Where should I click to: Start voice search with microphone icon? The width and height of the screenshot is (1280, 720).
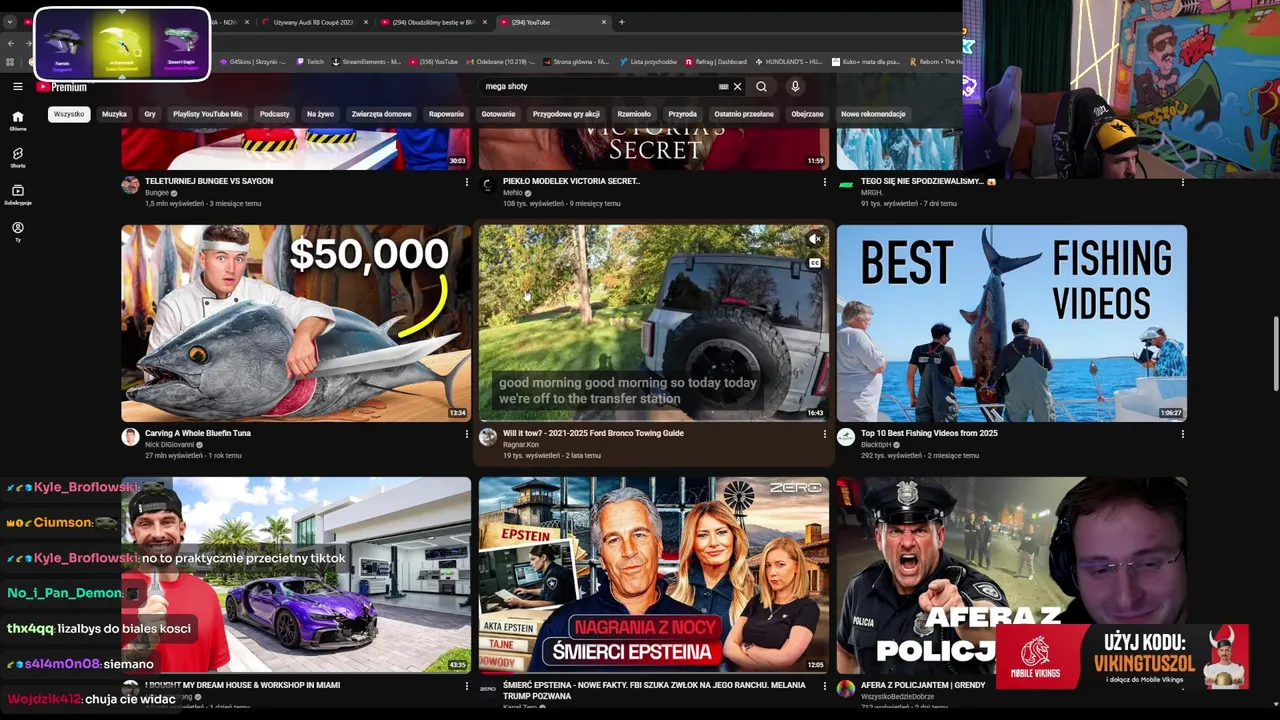click(795, 87)
